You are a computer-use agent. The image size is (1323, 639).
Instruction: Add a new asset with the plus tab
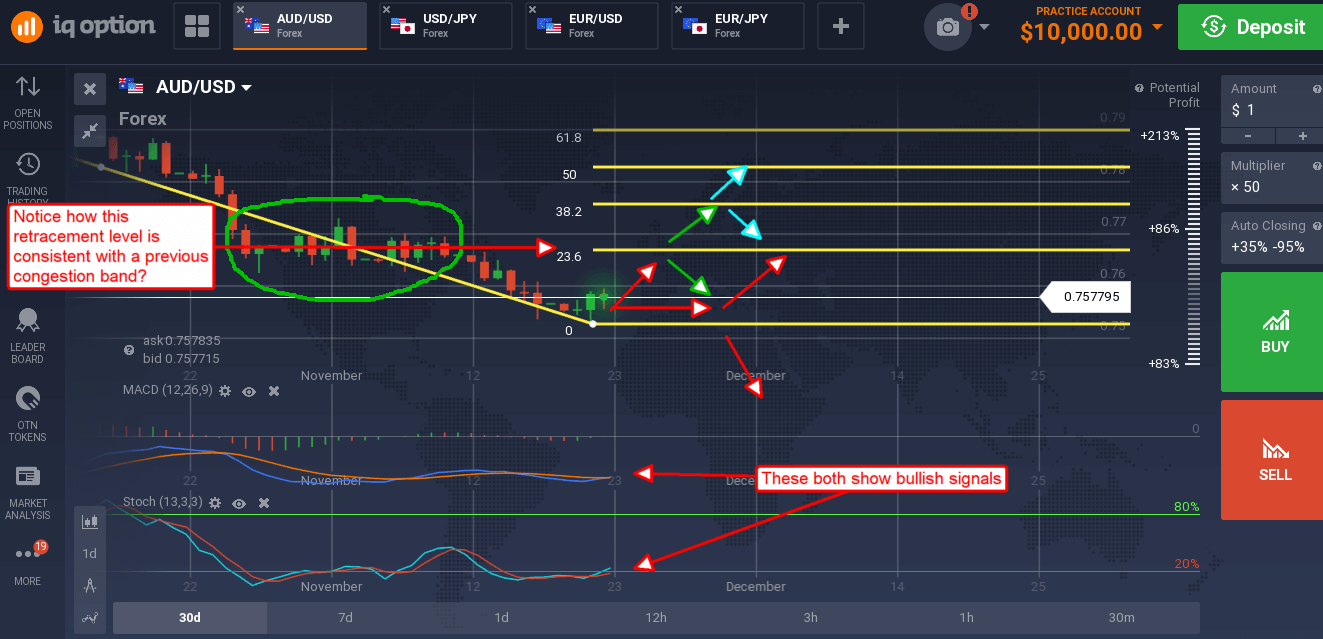click(840, 26)
